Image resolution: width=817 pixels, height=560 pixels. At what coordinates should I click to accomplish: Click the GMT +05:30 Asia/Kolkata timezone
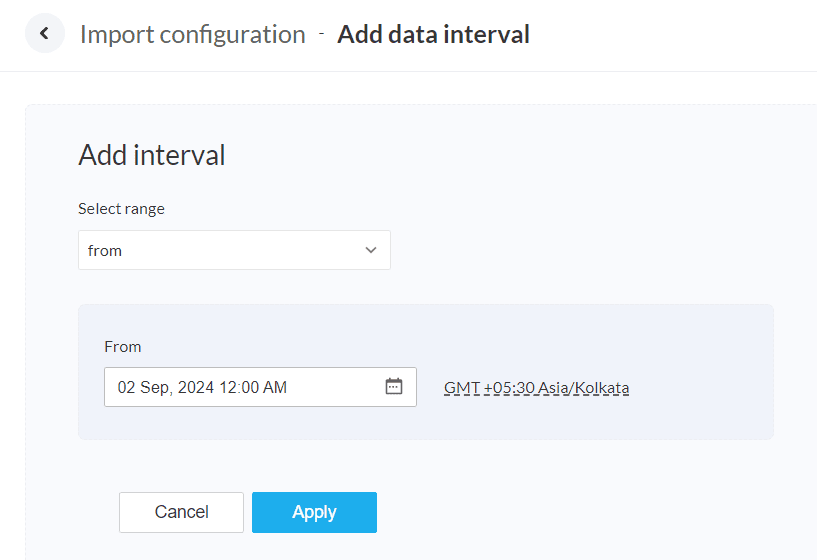pos(536,388)
